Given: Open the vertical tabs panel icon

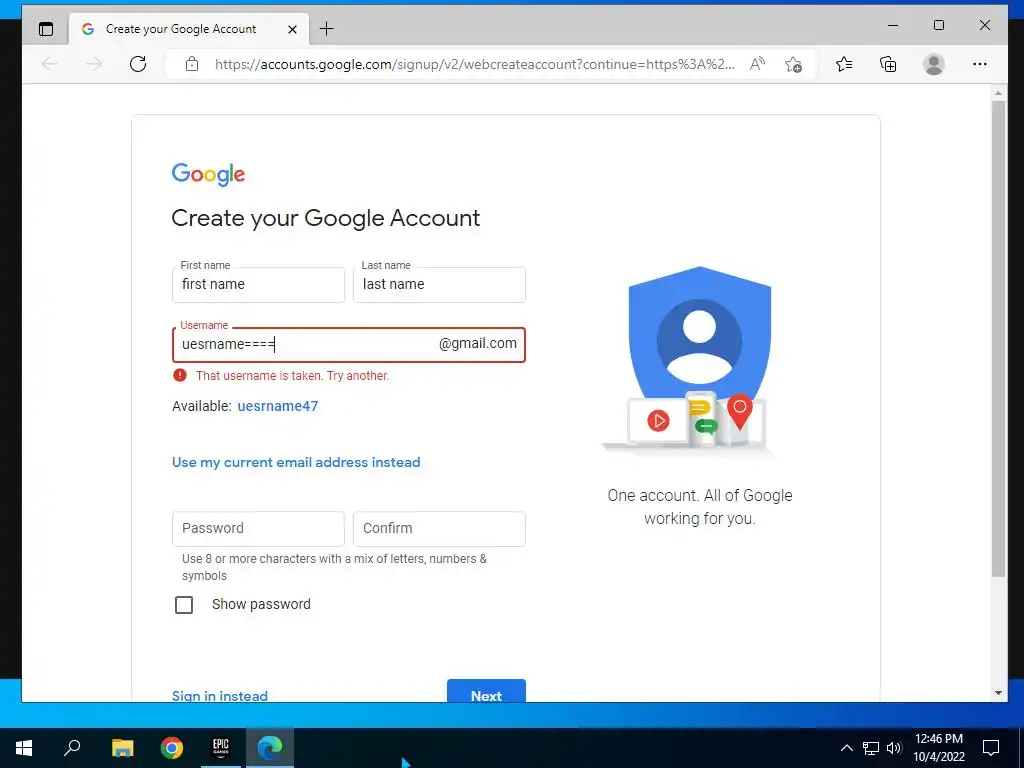Looking at the screenshot, I should point(46,29).
